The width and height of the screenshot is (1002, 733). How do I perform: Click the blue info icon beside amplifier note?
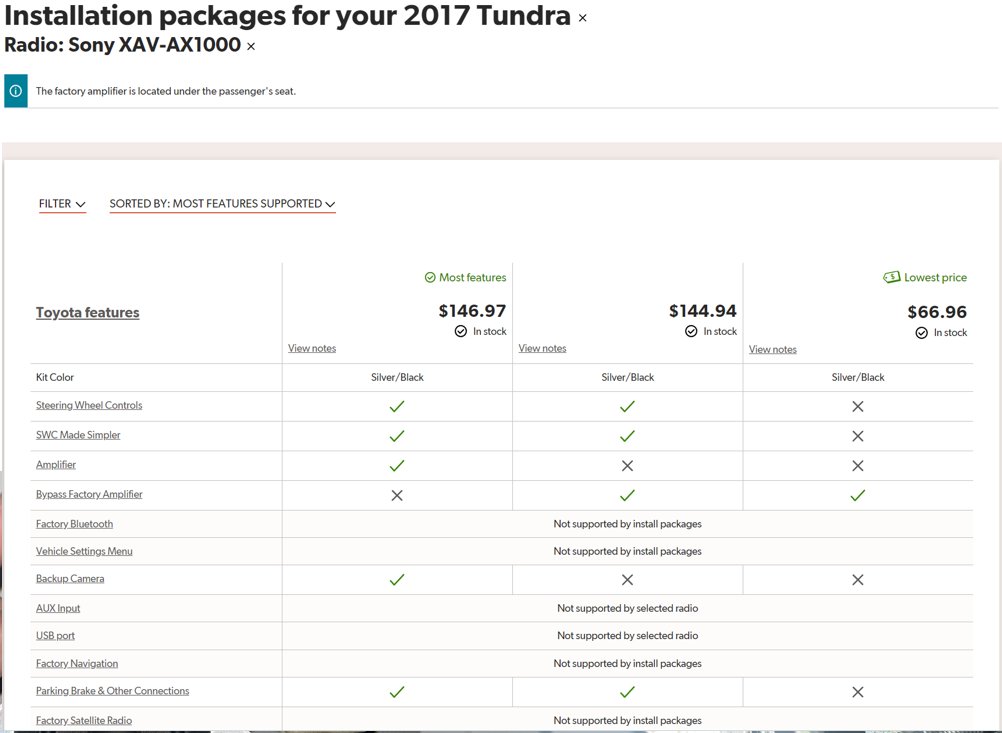pos(16,91)
